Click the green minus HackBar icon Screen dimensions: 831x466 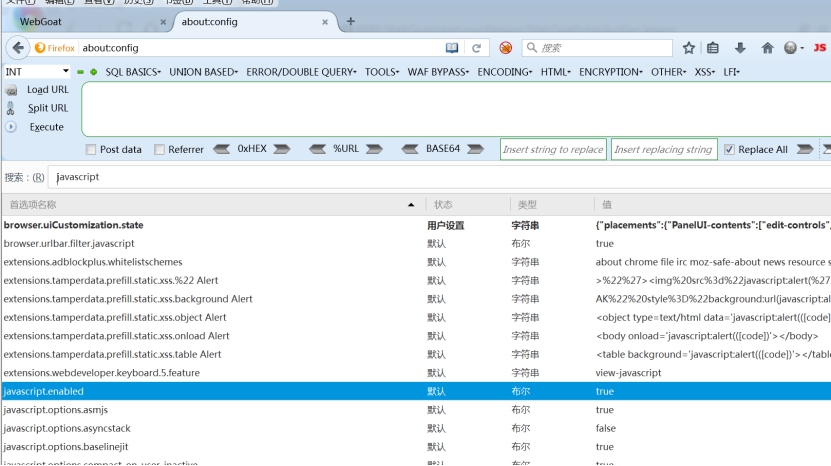coord(81,72)
